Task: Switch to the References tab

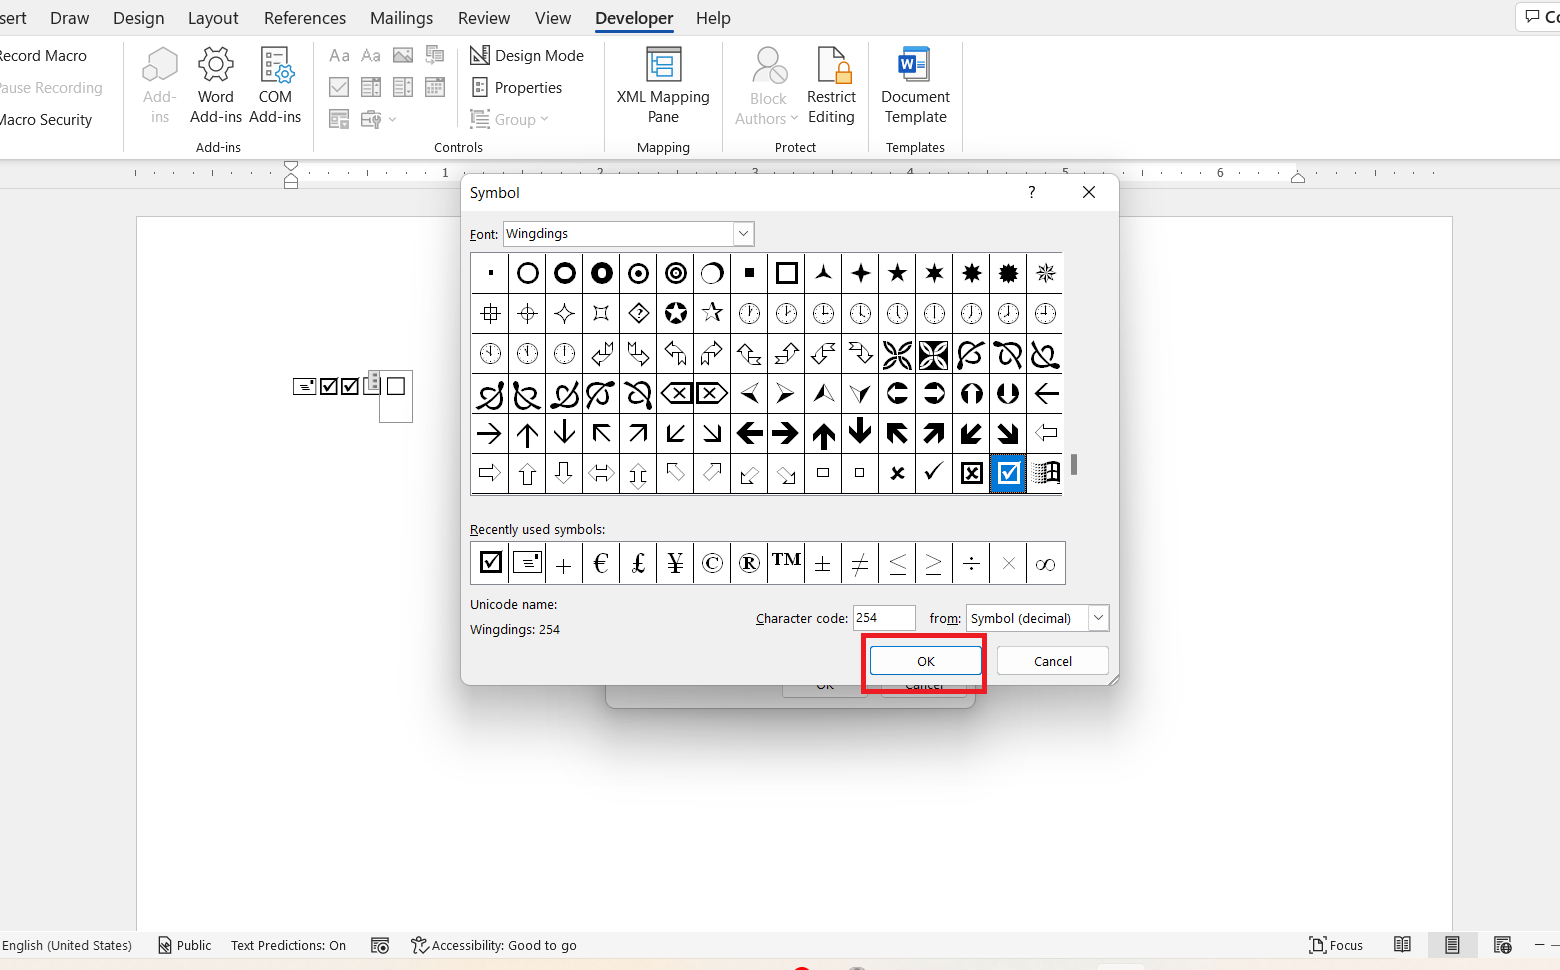Action: point(305,18)
